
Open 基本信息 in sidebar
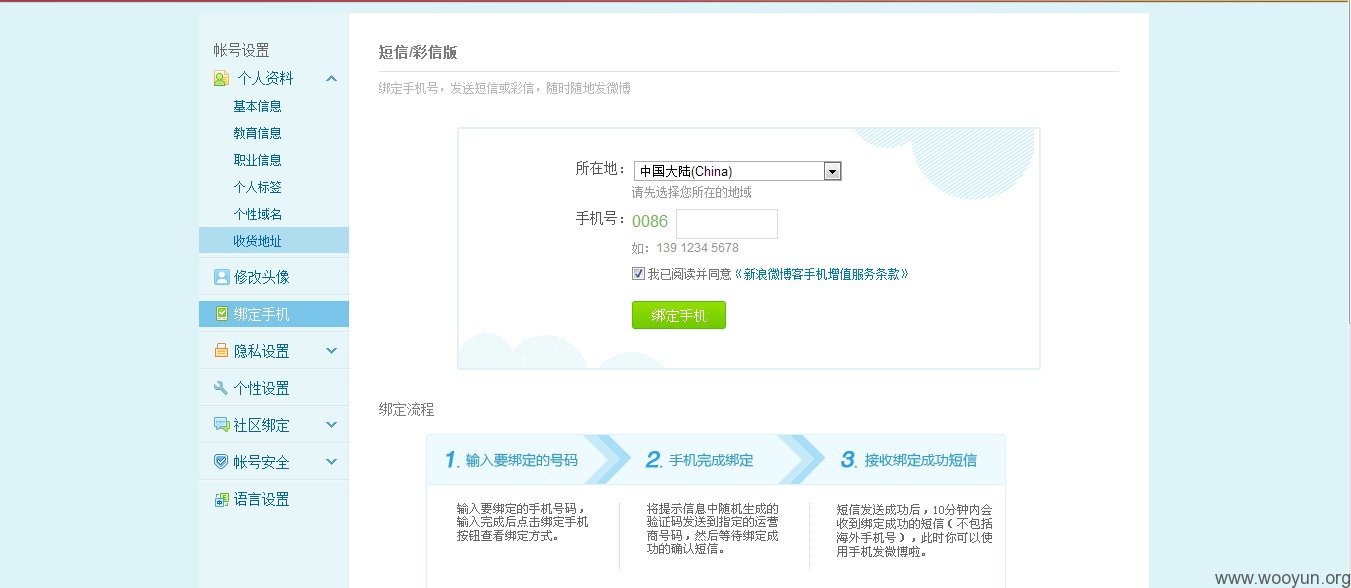coord(257,106)
